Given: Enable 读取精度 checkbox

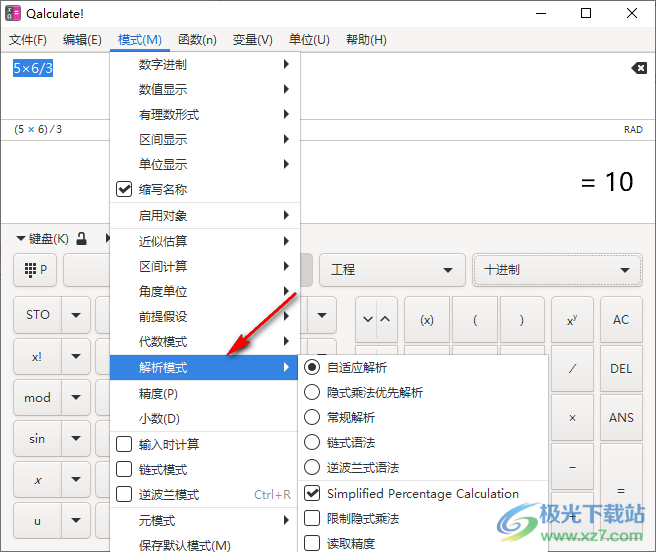Looking at the screenshot, I should click(312, 543).
